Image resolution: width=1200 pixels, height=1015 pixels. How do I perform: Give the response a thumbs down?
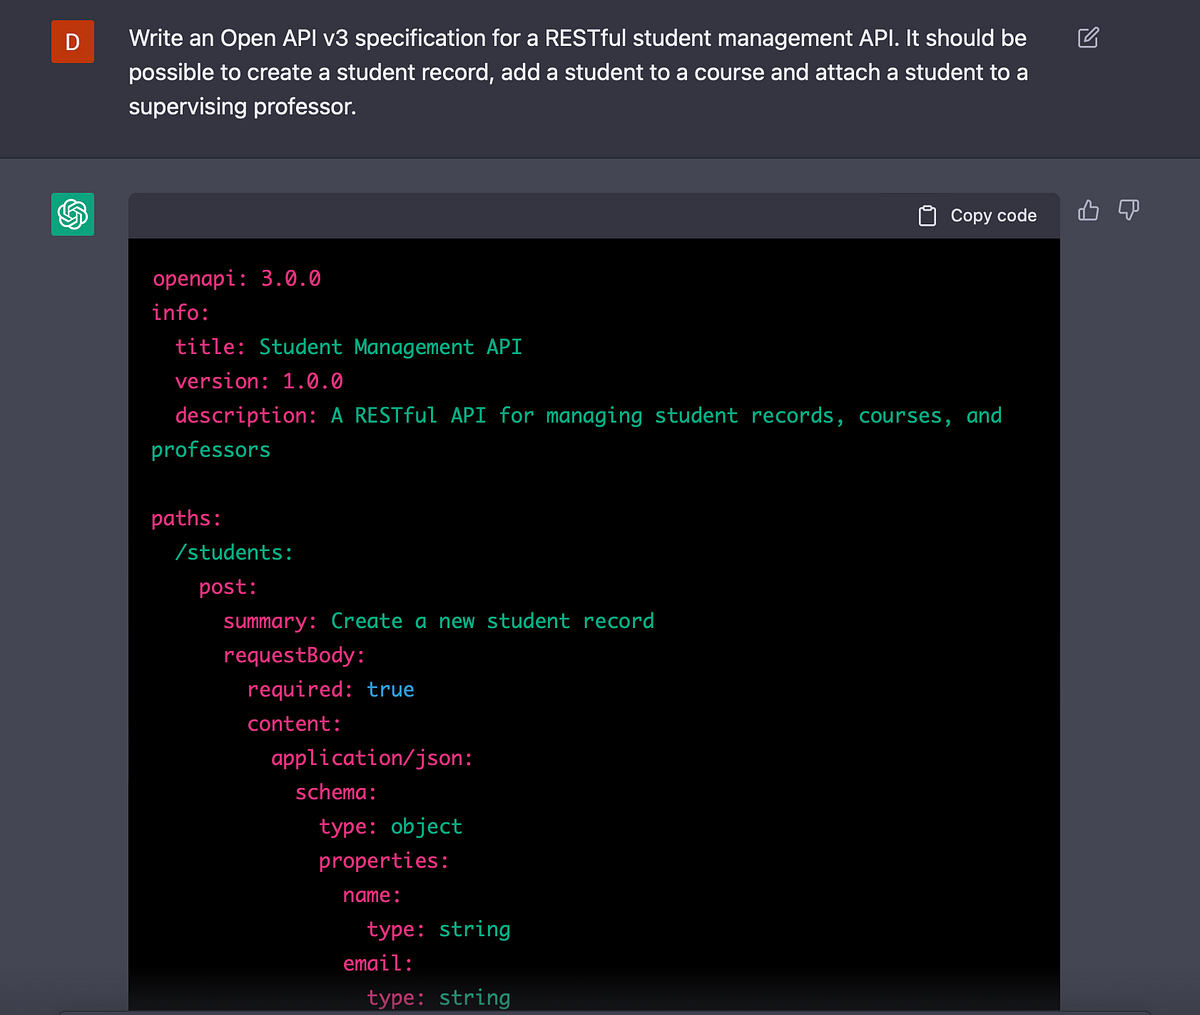[1128, 210]
